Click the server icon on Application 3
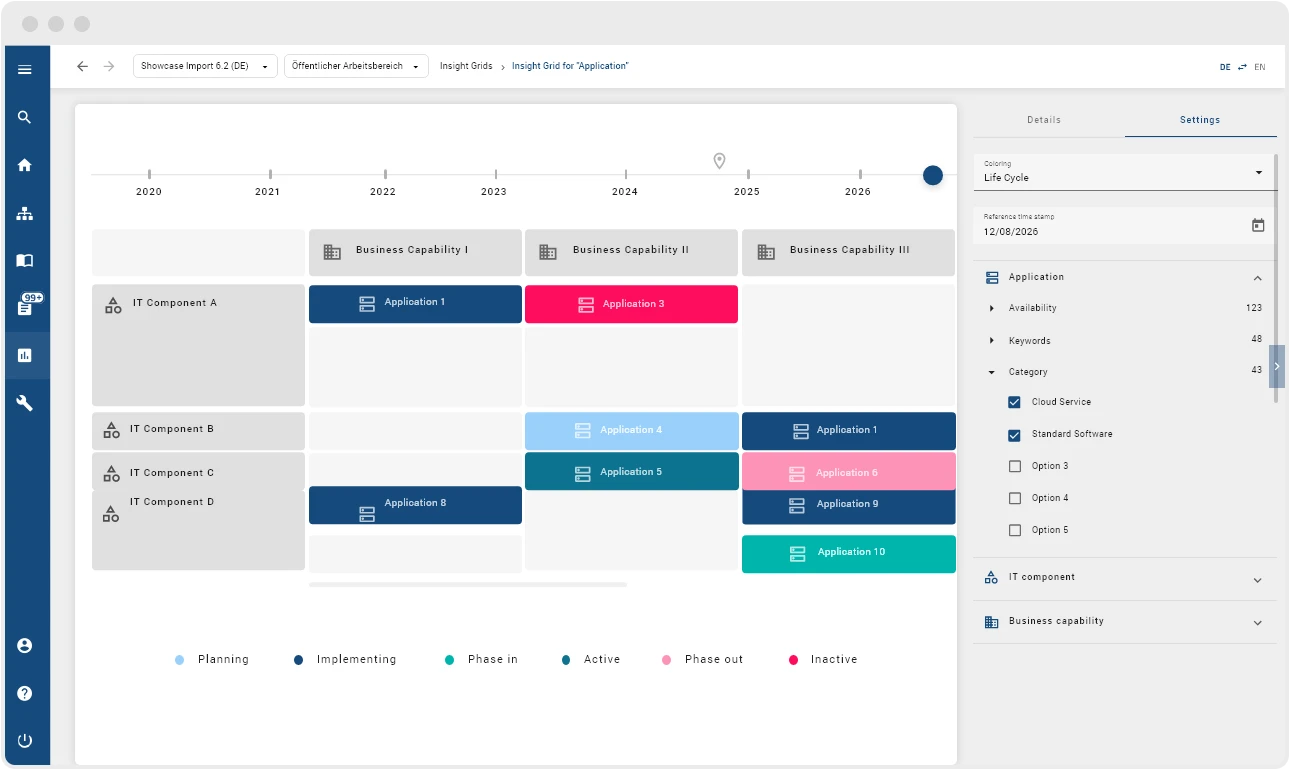Screen dimensions: 1290x770 [586, 305]
